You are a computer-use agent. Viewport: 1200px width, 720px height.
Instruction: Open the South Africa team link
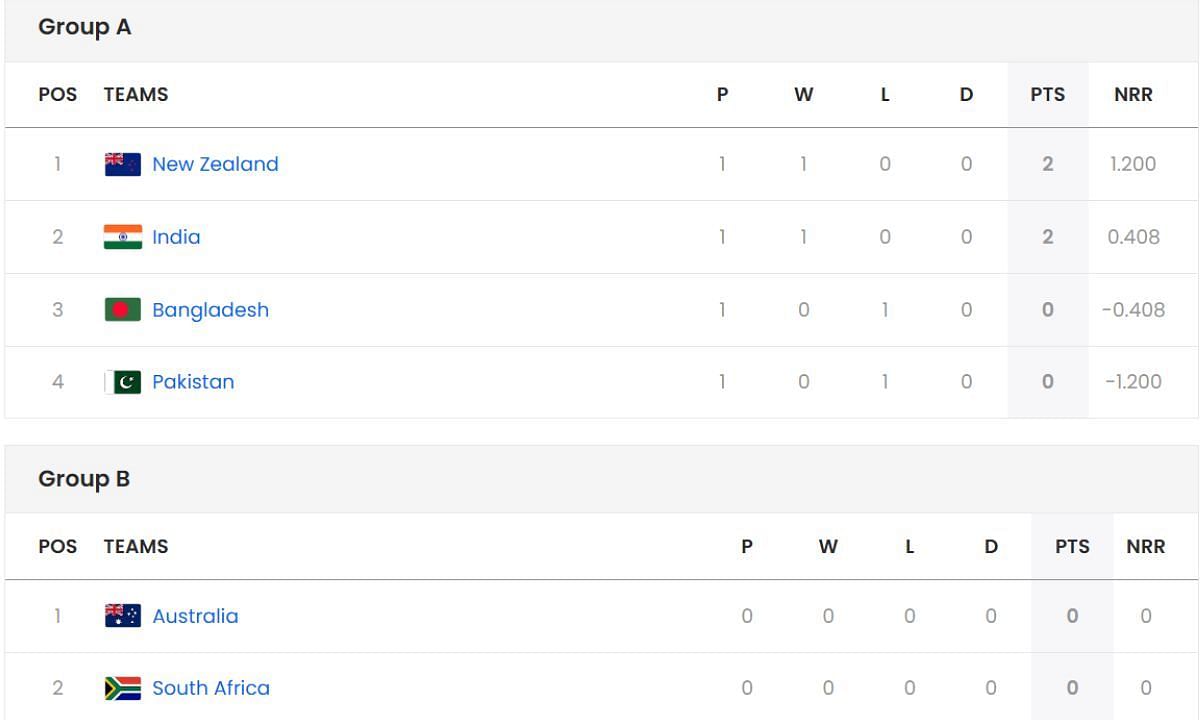[x=211, y=688]
